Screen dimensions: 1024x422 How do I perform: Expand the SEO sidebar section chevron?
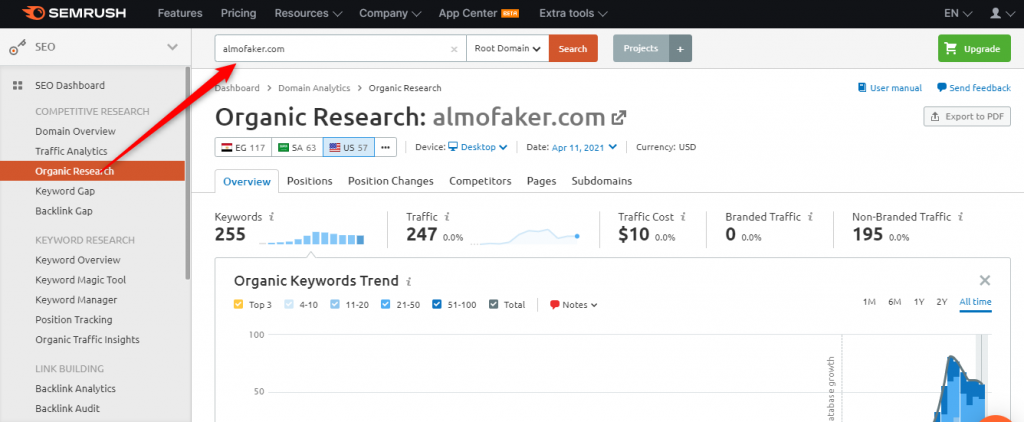[172, 47]
